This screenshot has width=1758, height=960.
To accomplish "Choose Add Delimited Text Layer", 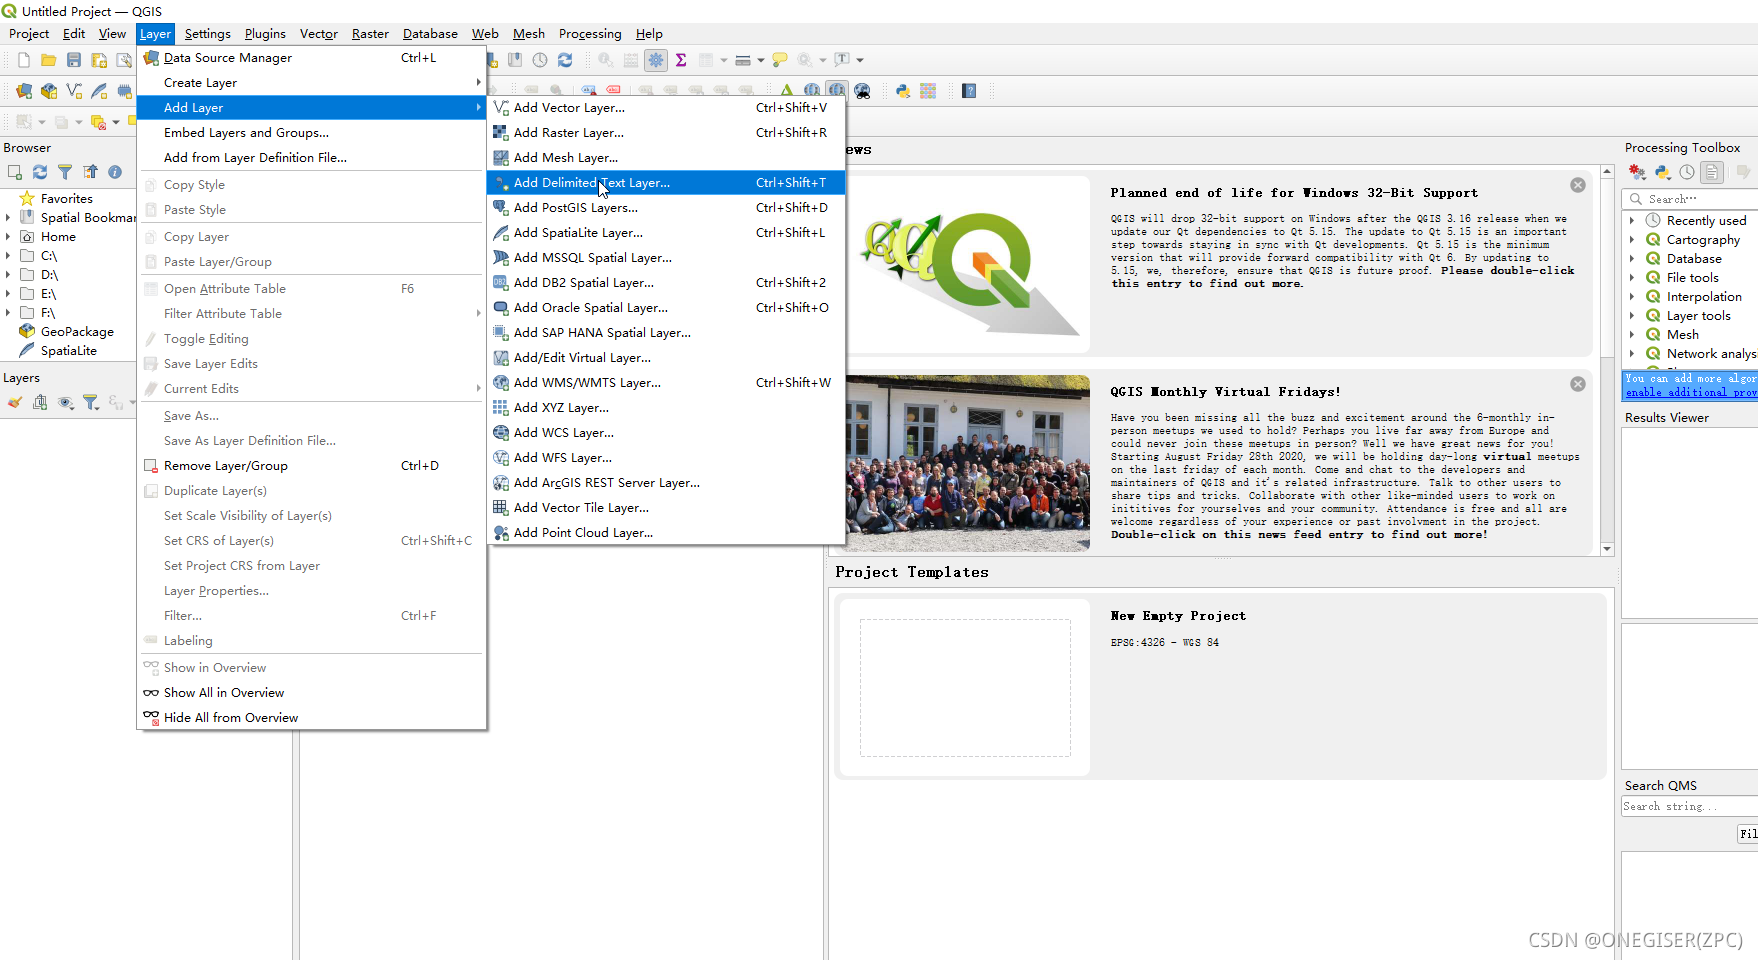I will tap(666, 183).
